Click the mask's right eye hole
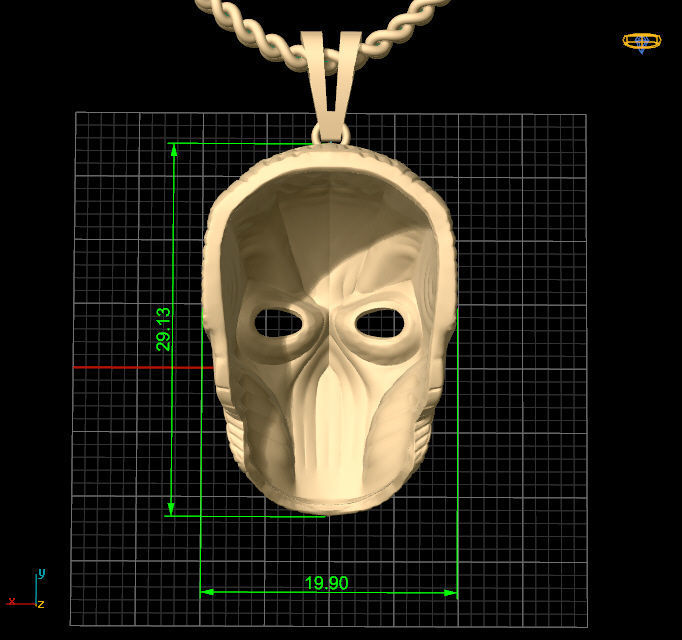682x640 pixels. (x=380, y=322)
